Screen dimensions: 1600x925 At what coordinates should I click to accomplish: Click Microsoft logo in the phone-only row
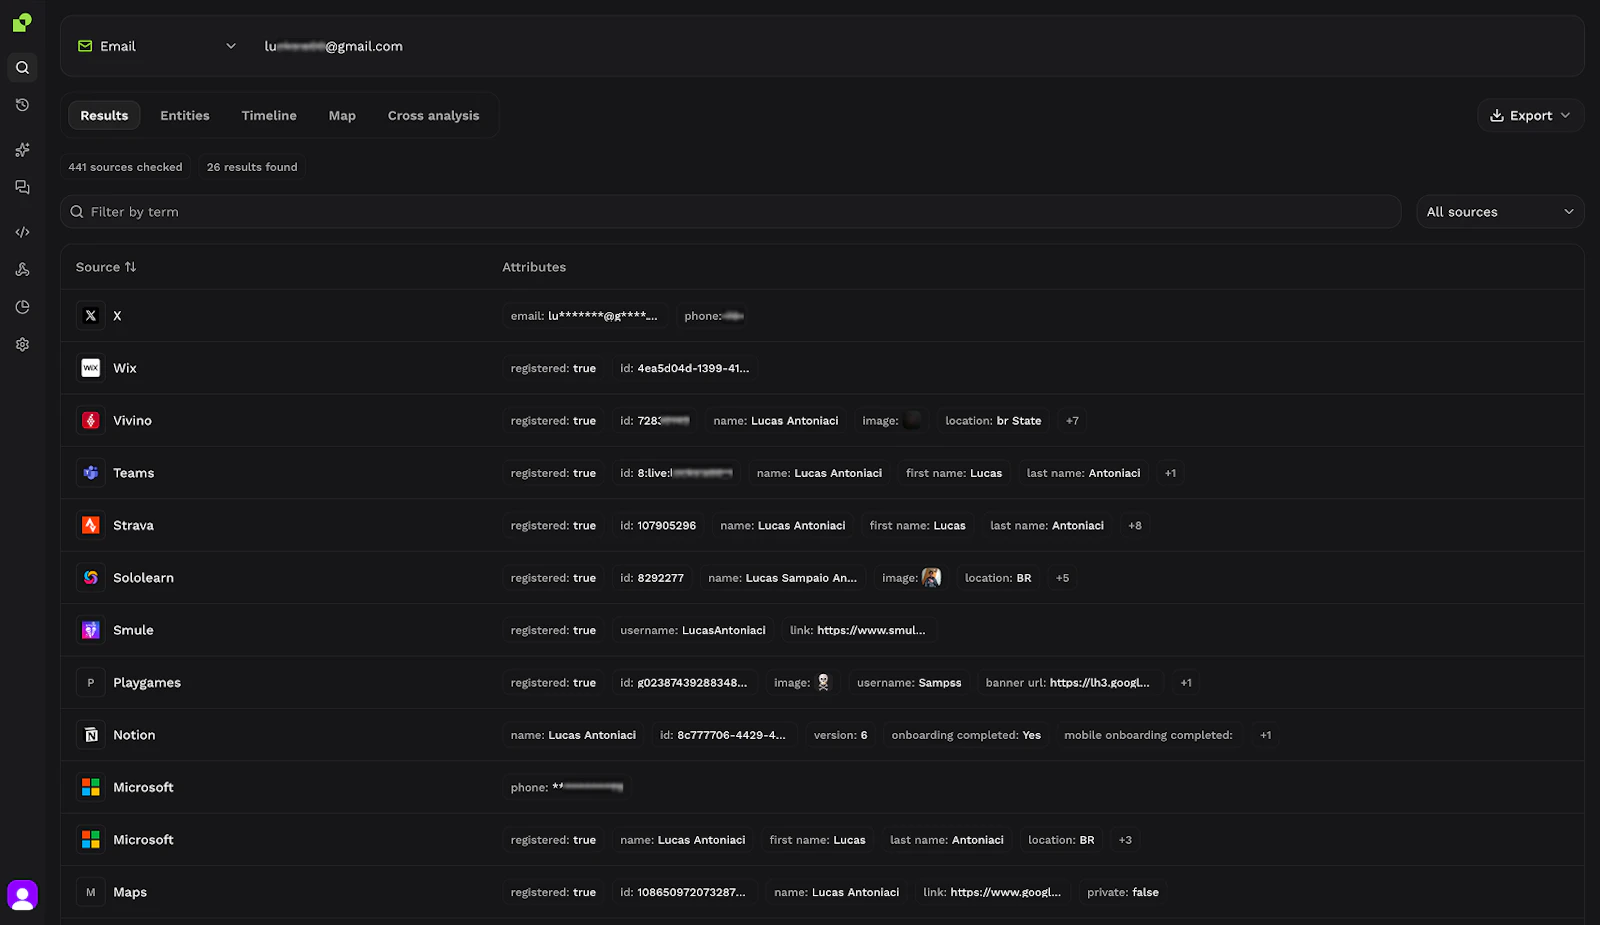pos(91,788)
